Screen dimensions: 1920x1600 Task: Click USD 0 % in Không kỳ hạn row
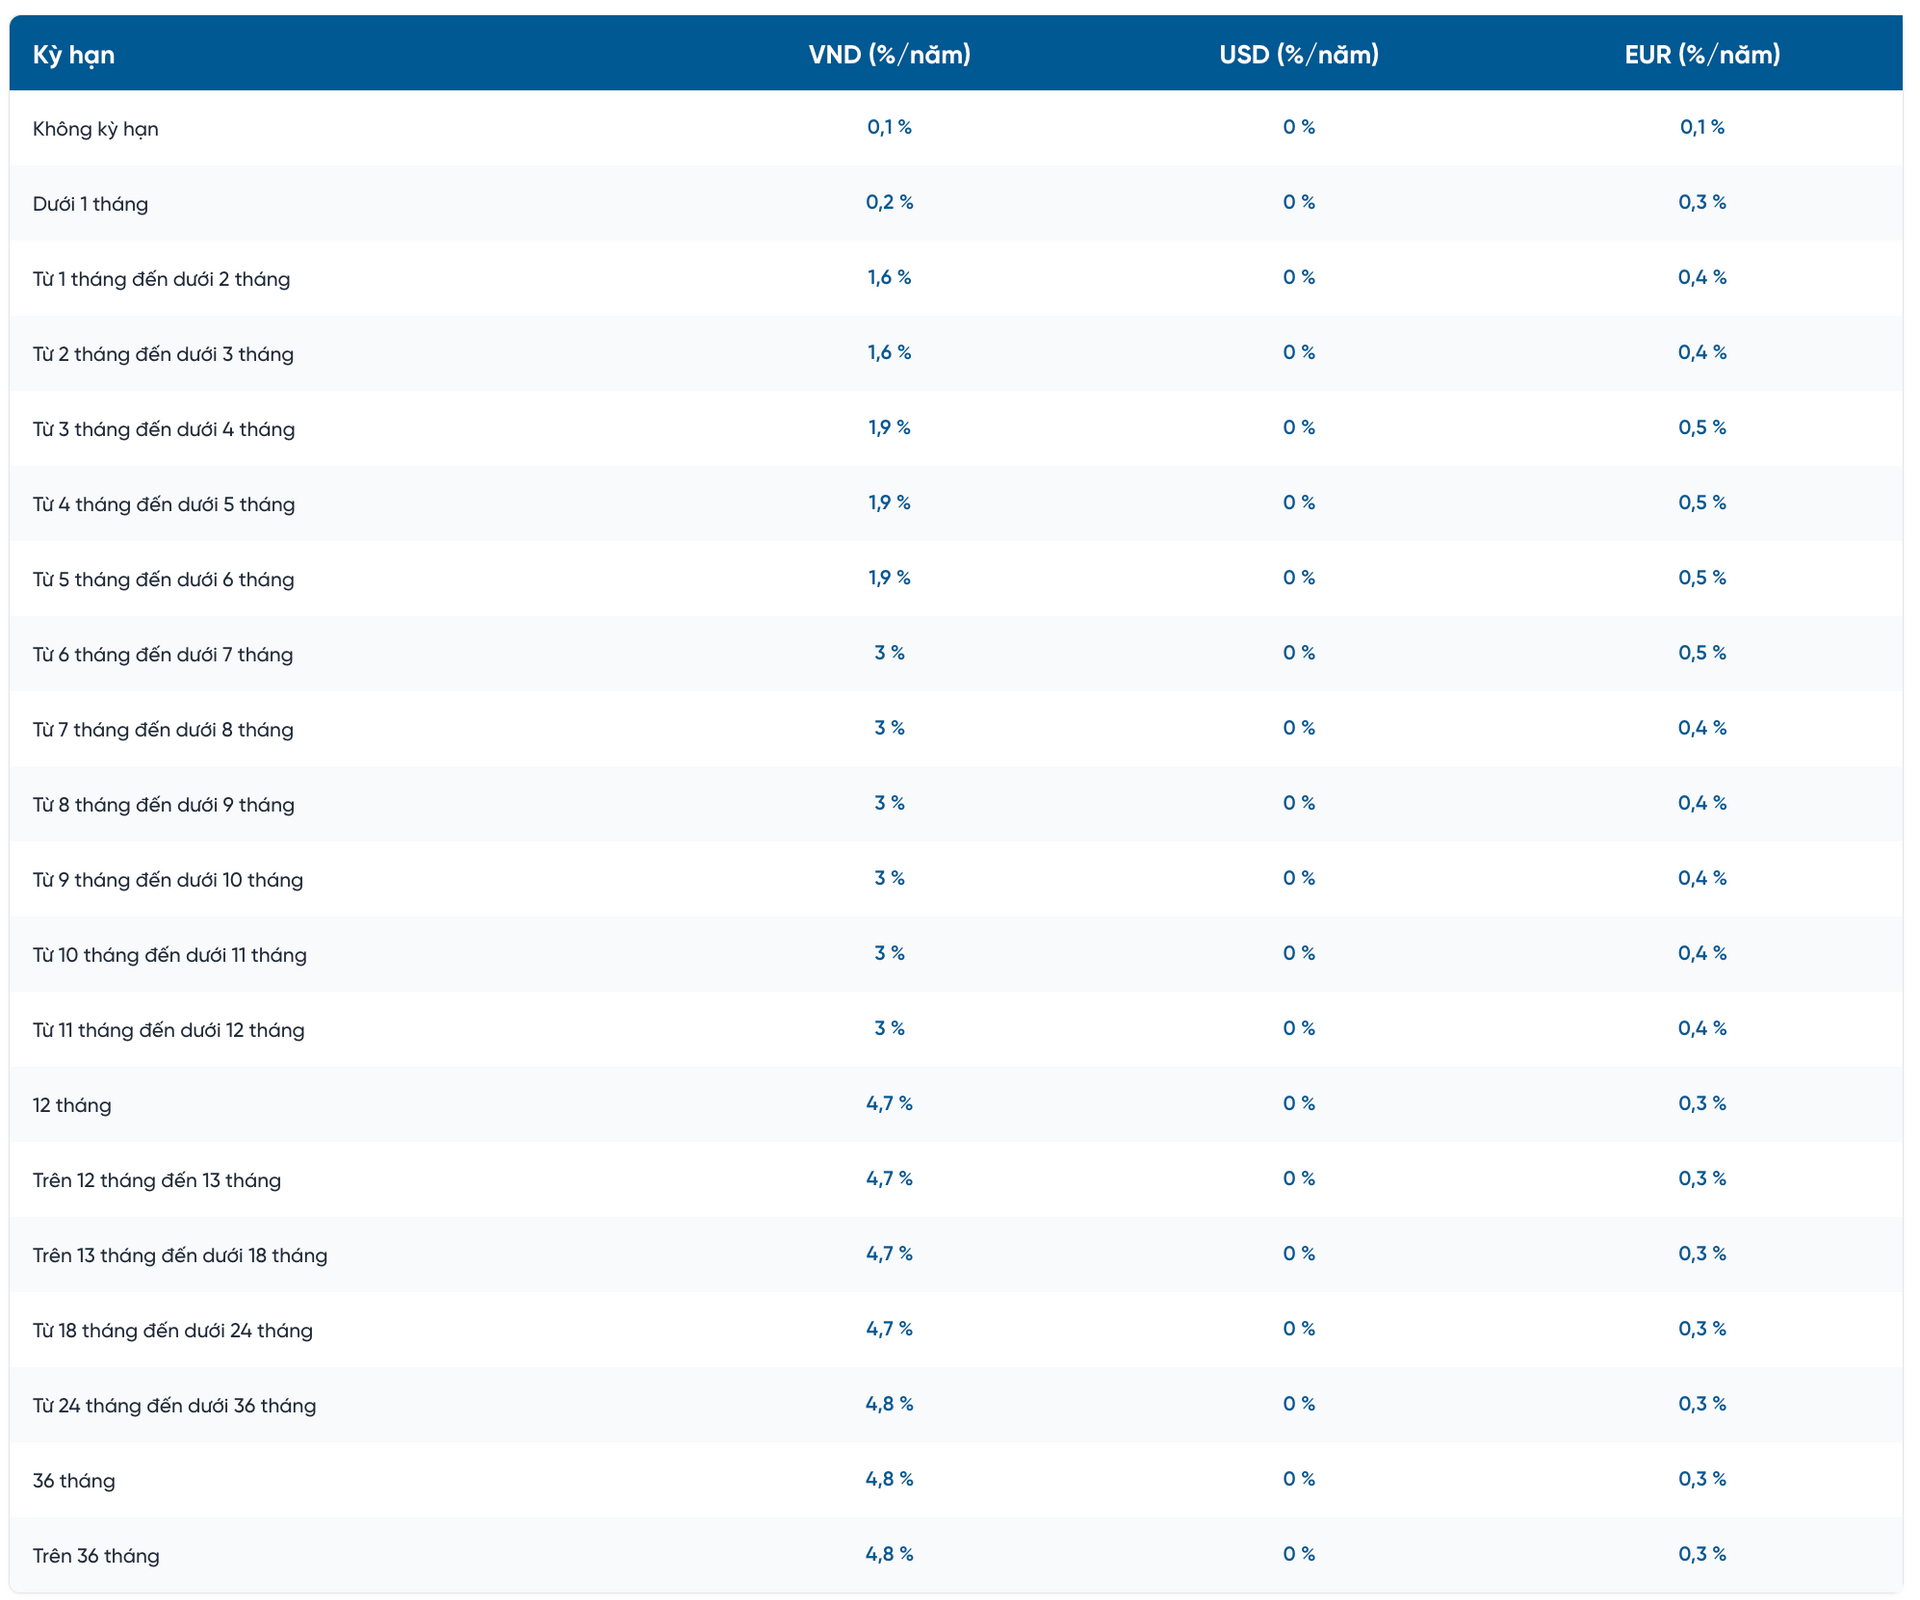pyautogui.click(x=1298, y=127)
